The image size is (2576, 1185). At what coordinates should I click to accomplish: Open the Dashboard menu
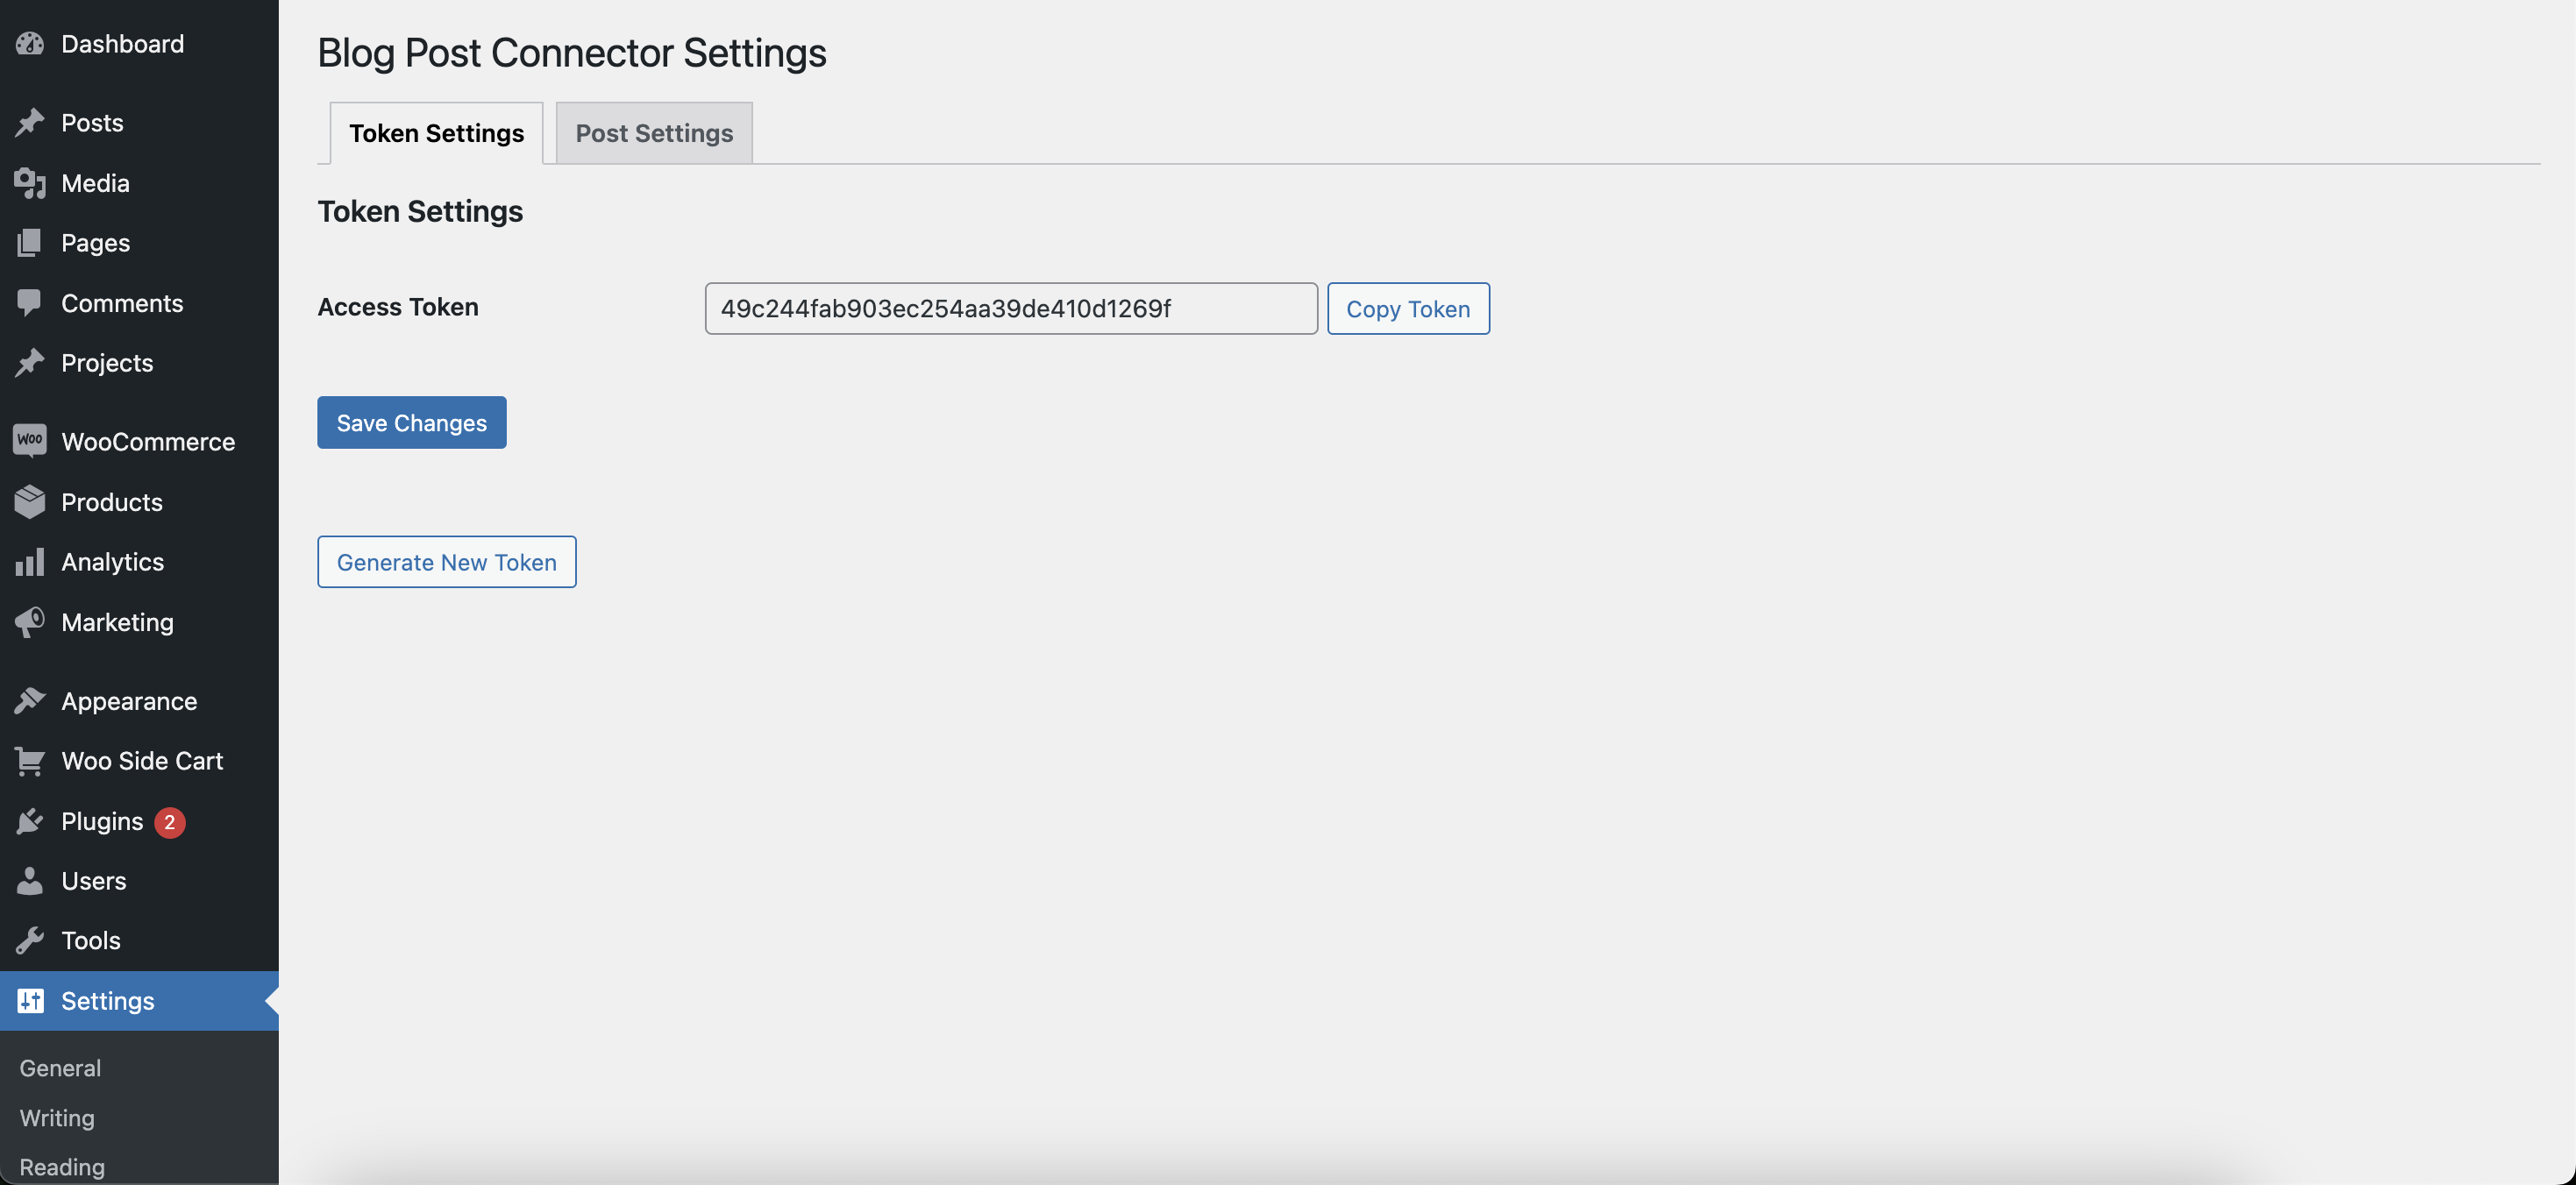[x=139, y=43]
